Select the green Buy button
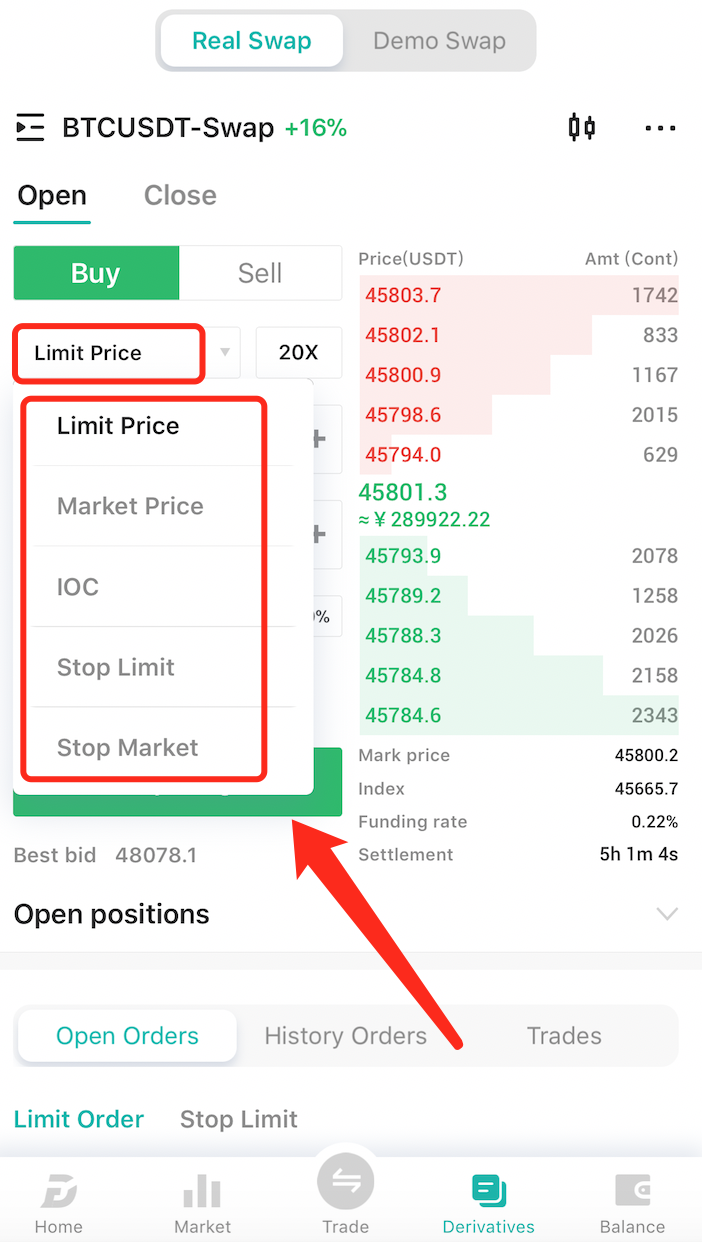This screenshot has height=1242, width=702. [x=96, y=273]
